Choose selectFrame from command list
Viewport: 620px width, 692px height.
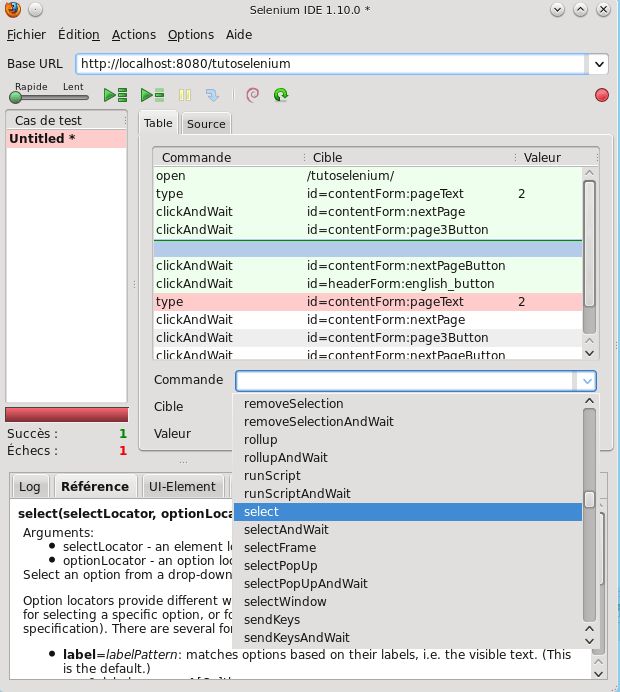click(408, 548)
